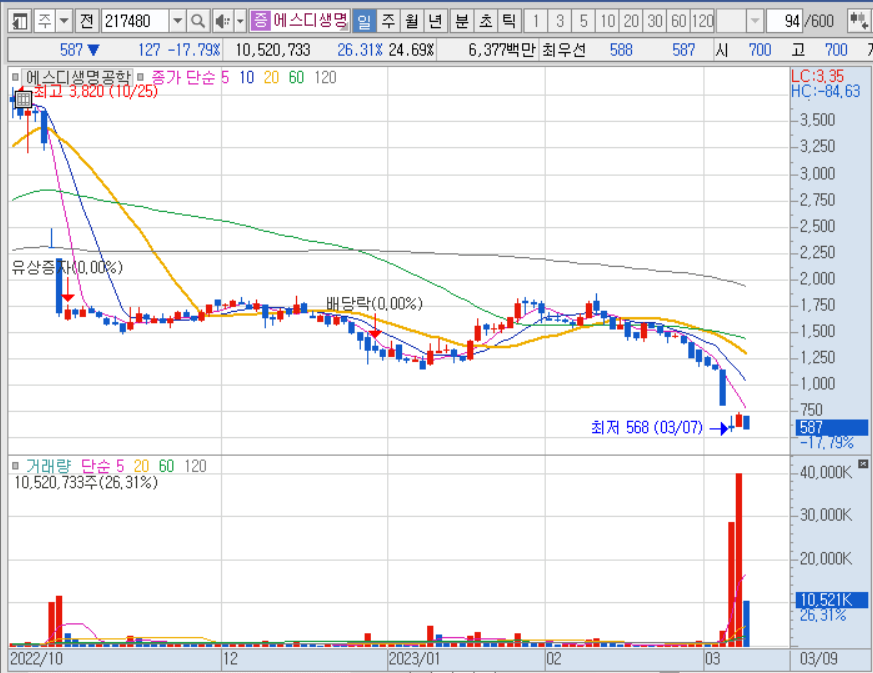Choose the 30 interval button
The image size is (873, 673).
click(x=655, y=22)
